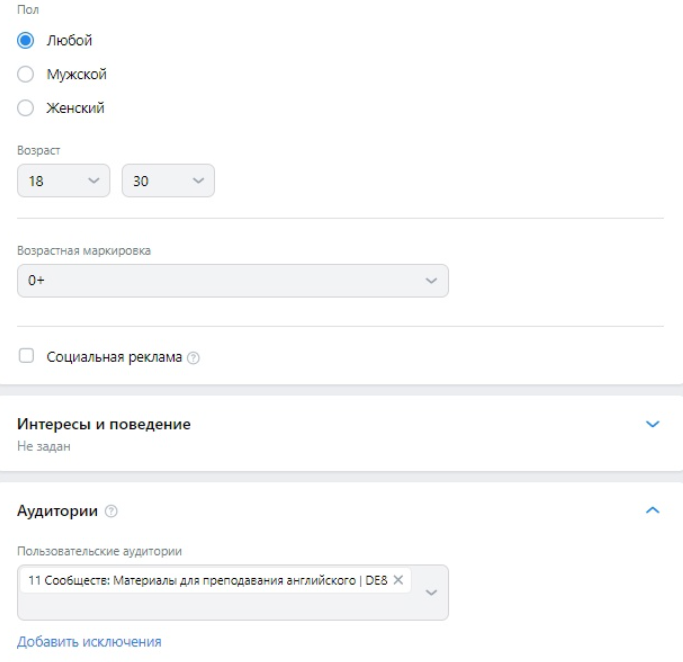Click the question mark icon beside Аудитории
The height and width of the screenshot is (662, 683).
[111, 511]
